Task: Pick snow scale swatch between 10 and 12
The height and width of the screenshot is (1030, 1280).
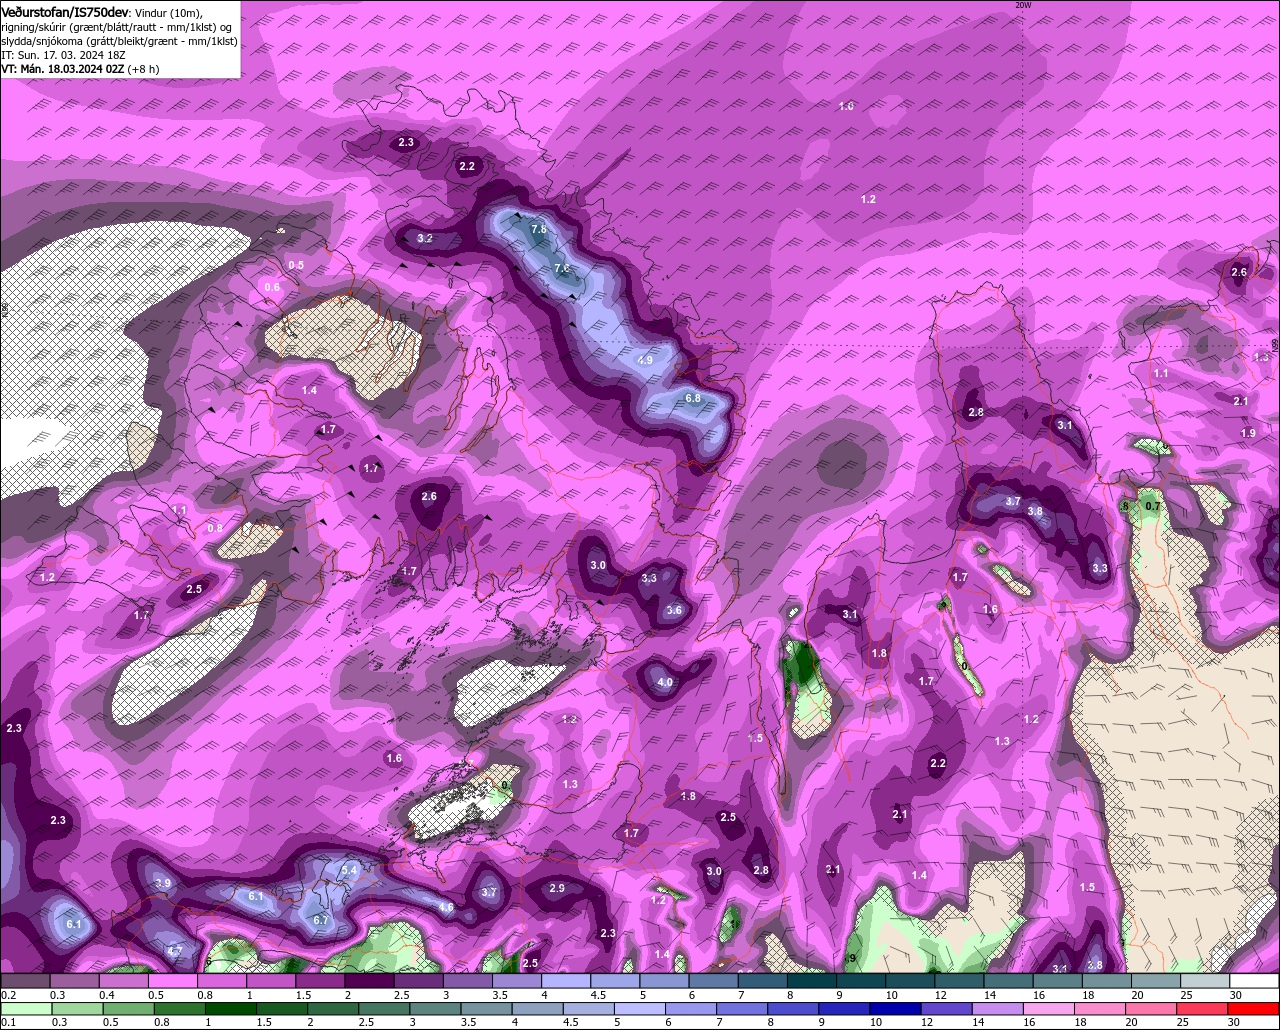Action: tap(909, 980)
